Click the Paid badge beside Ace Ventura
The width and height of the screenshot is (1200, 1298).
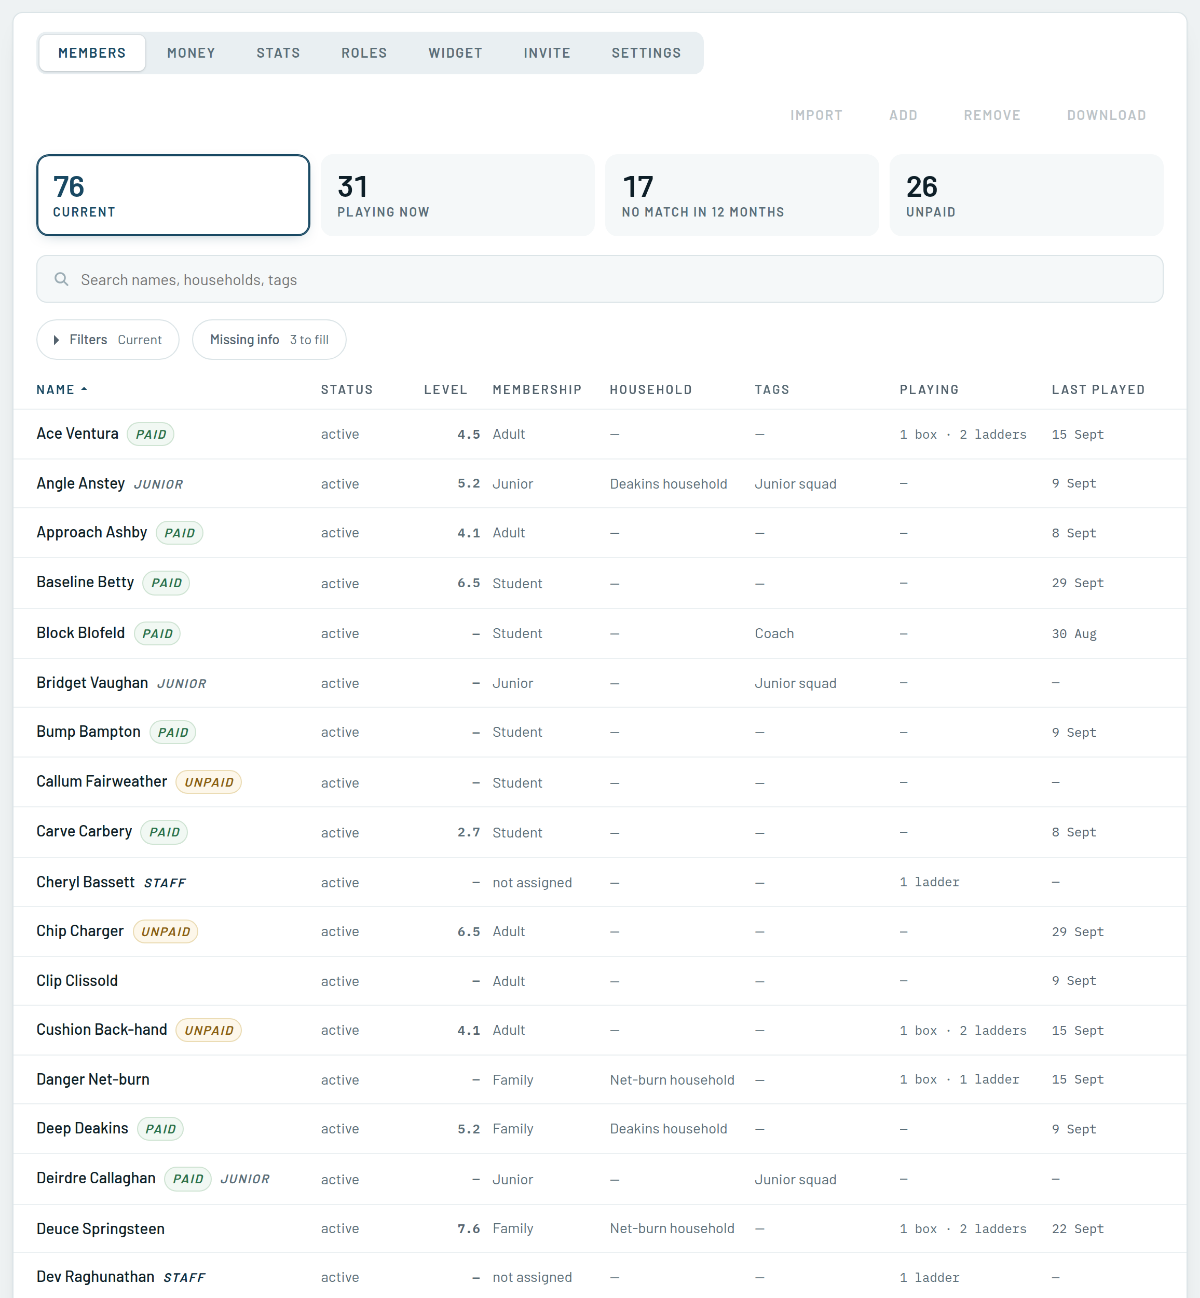click(151, 434)
